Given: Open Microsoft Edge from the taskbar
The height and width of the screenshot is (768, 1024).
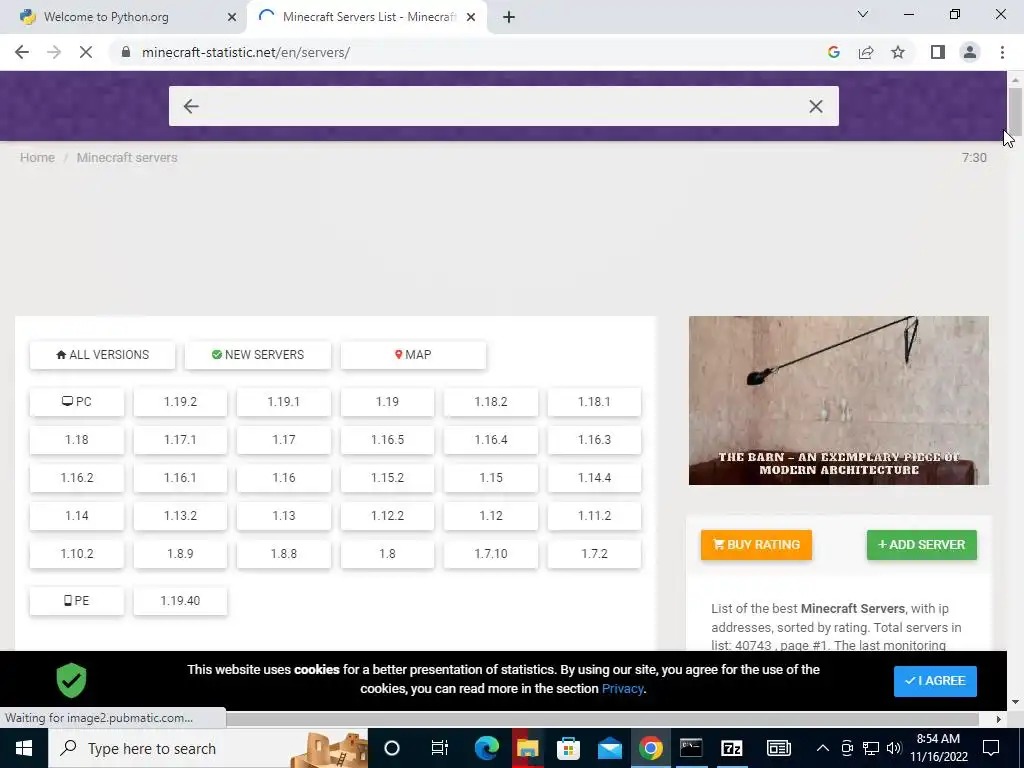Looking at the screenshot, I should pos(487,748).
